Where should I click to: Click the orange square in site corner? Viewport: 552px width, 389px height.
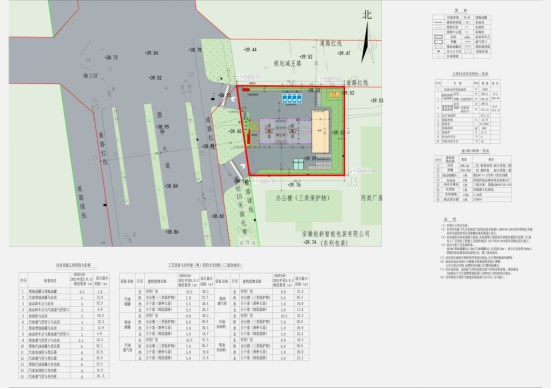coord(335,94)
